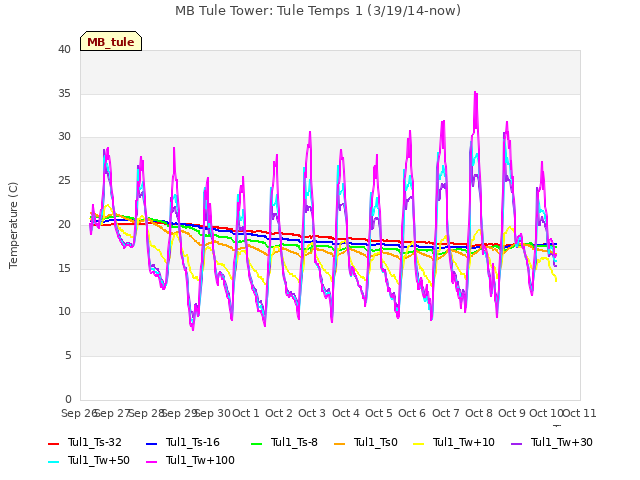Click the green Tul1_Ts-8 legend swatch

pos(256,443)
